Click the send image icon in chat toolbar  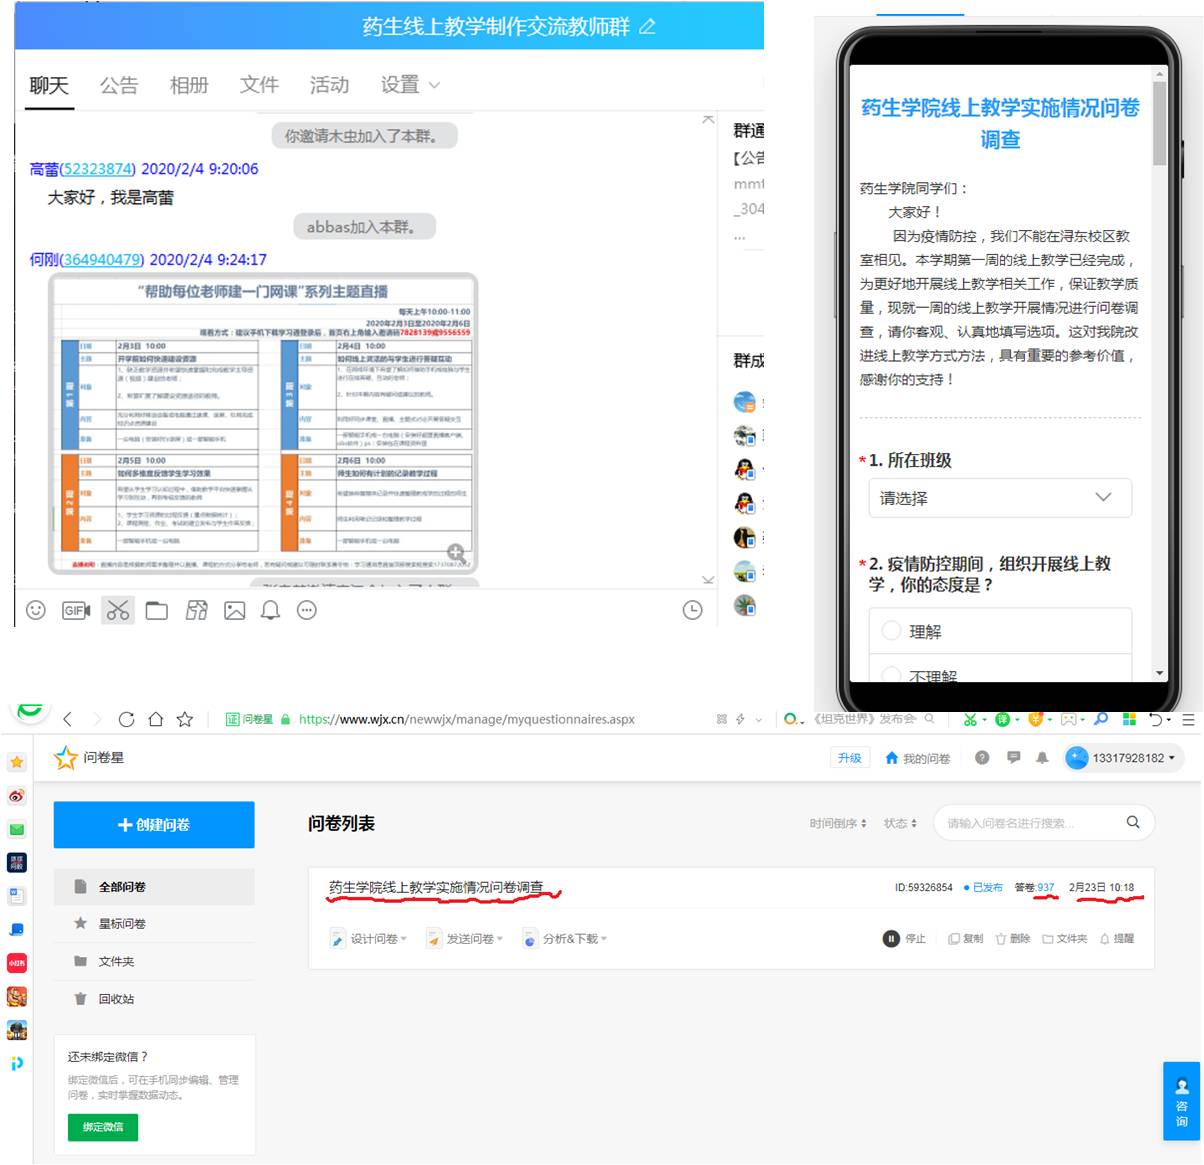[234, 610]
